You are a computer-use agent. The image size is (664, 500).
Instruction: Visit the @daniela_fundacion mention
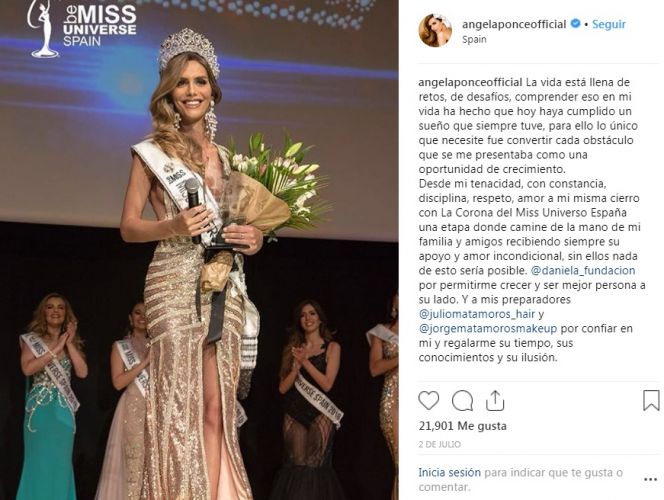pos(583,271)
